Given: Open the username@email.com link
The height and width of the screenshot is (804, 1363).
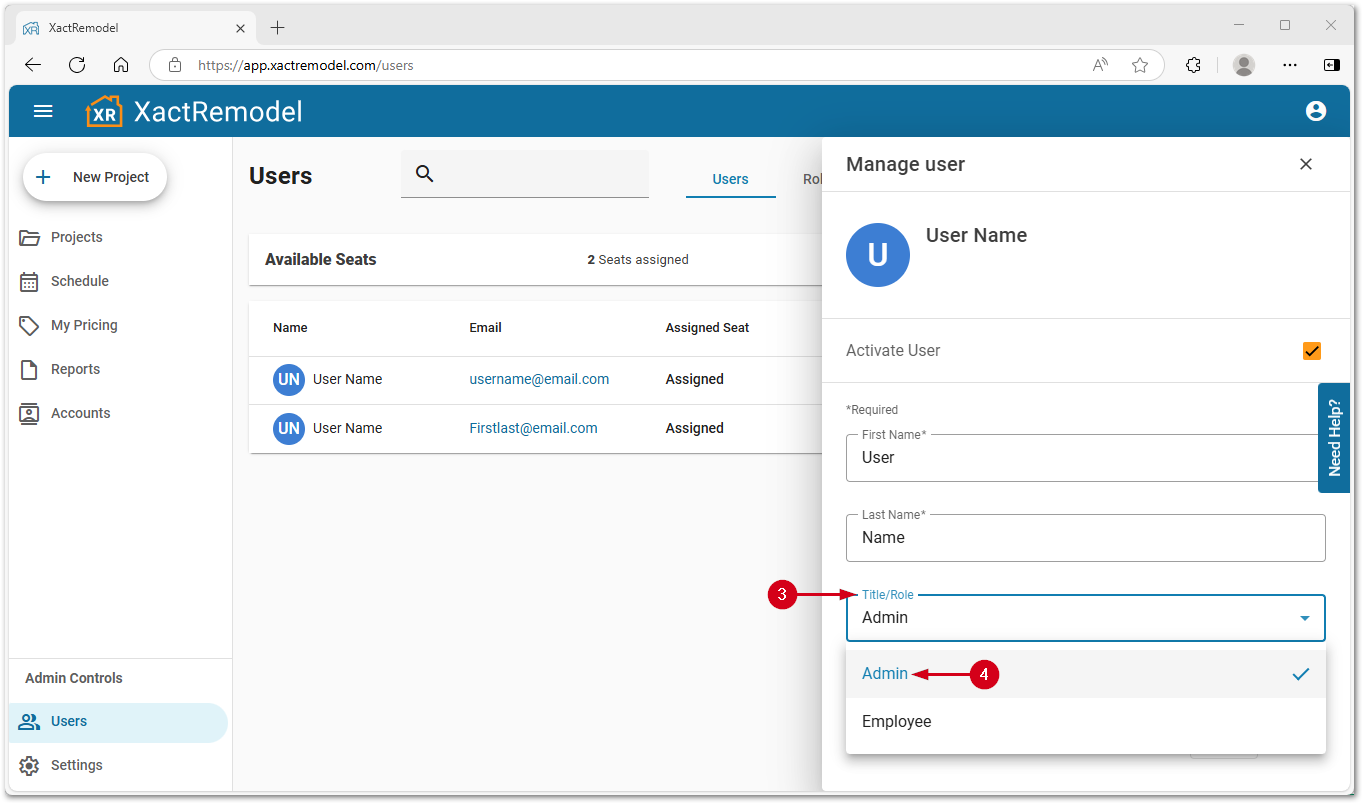Looking at the screenshot, I should (539, 379).
